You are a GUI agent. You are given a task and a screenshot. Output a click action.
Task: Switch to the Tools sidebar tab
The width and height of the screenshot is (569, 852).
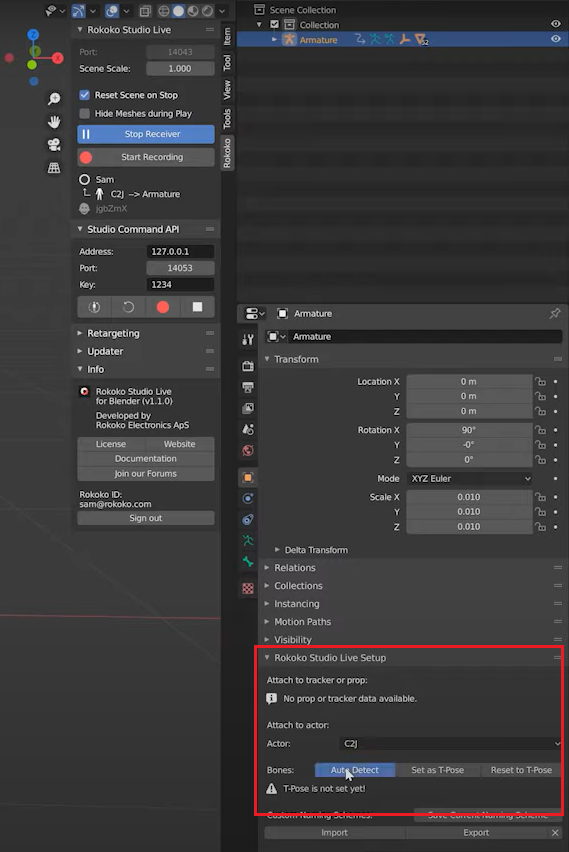(x=227, y=118)
